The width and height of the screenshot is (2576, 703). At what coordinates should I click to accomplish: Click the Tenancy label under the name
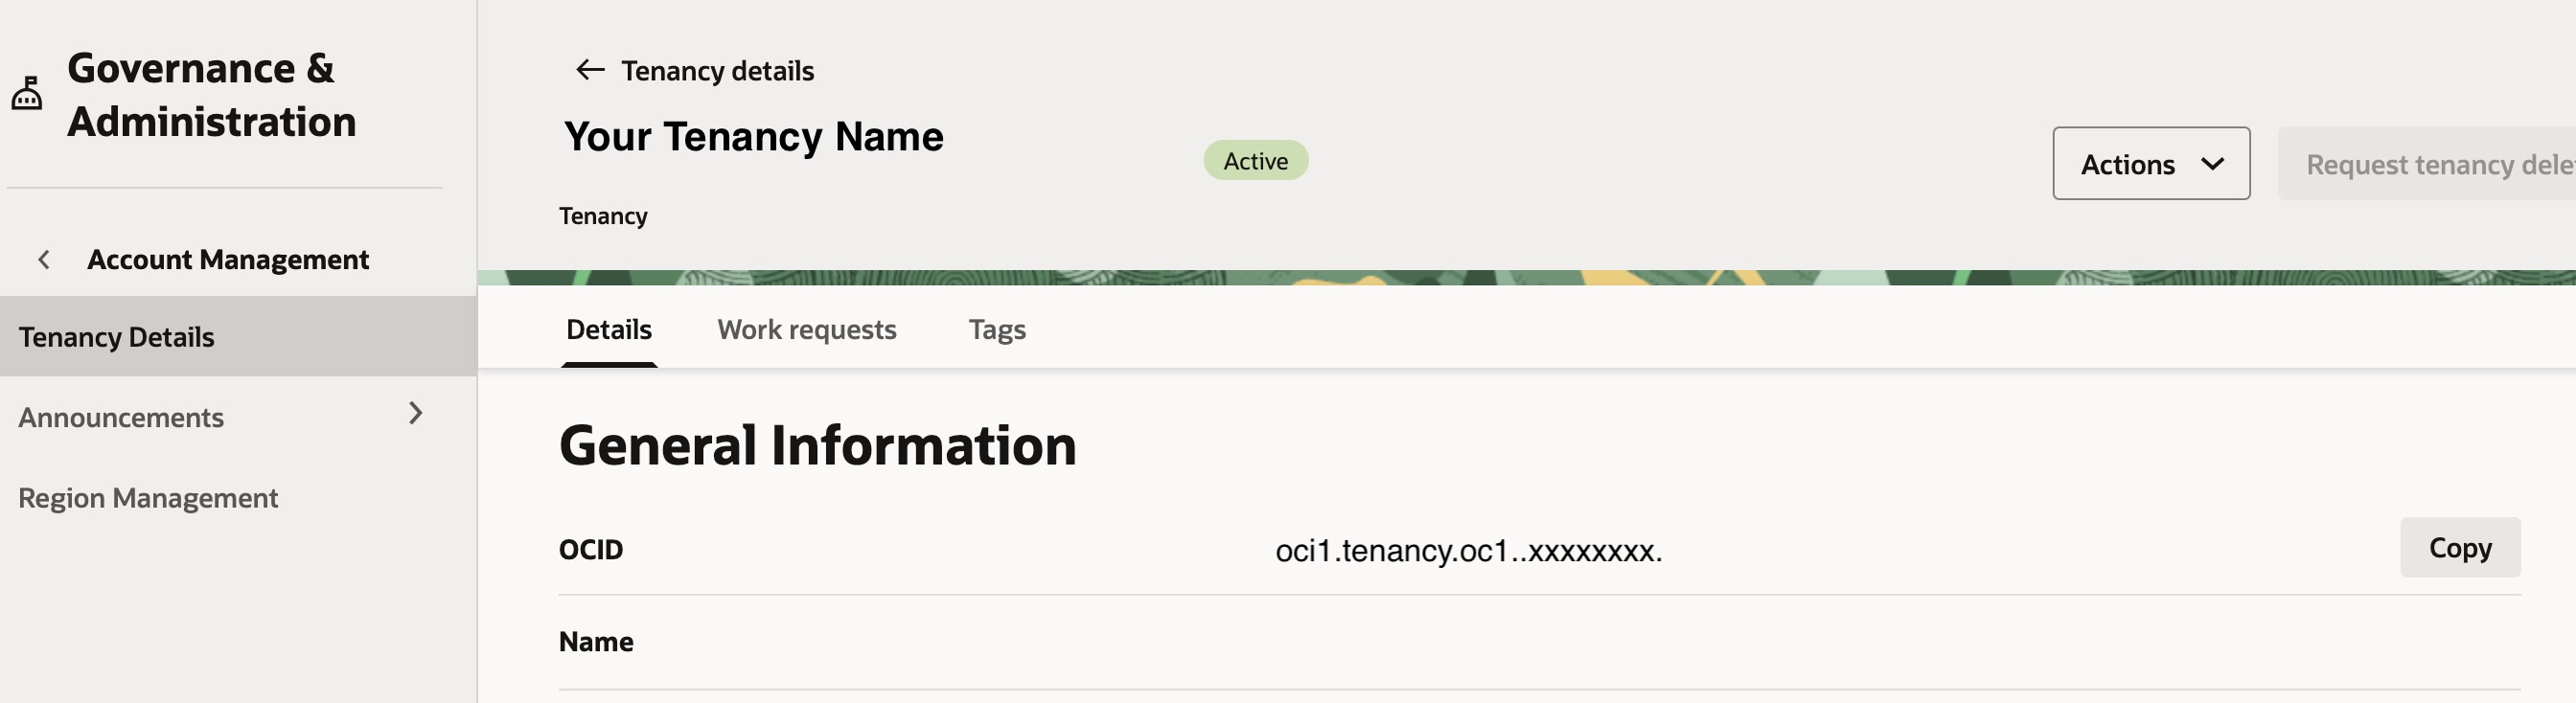coord(603,215)
